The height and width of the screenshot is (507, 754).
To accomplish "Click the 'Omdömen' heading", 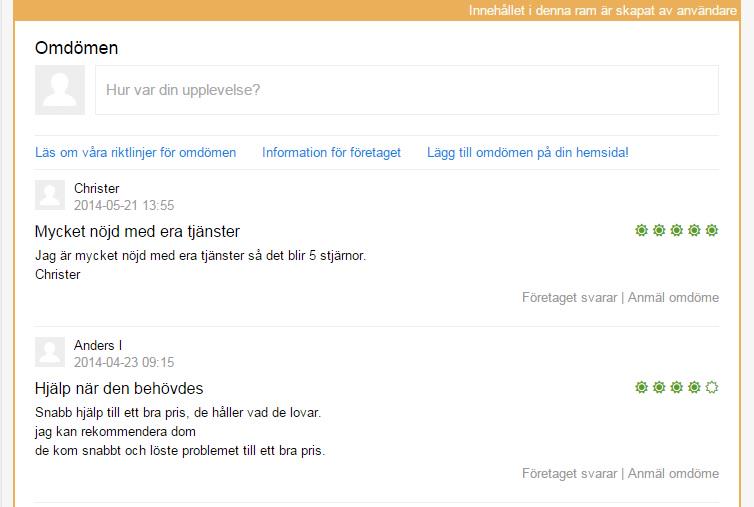I will click(x=76, y=48).
